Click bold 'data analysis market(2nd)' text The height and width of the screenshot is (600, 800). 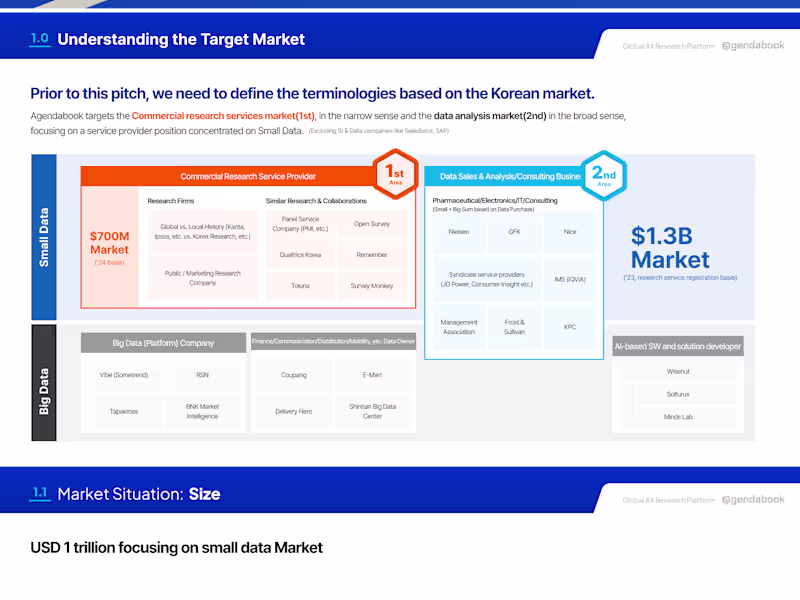point(490,116)
